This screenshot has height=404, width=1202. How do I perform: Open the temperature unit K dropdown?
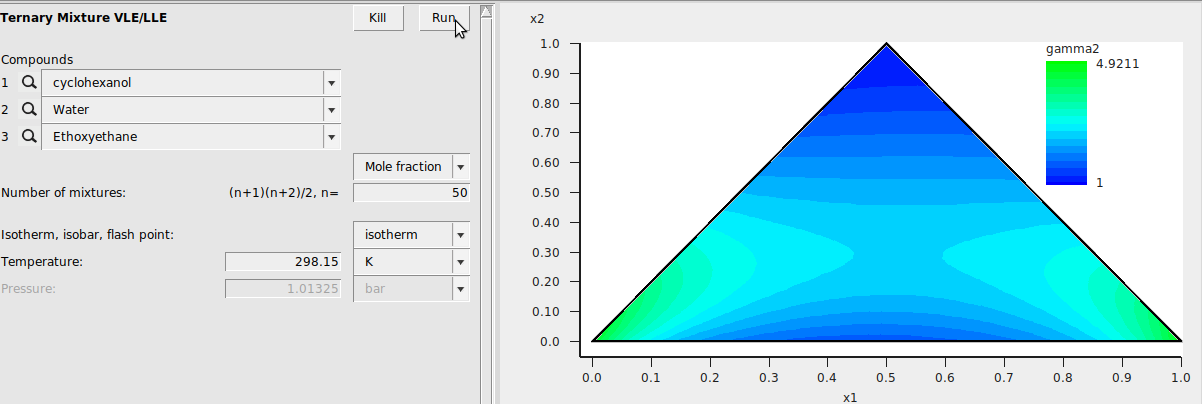coord(460,262)
